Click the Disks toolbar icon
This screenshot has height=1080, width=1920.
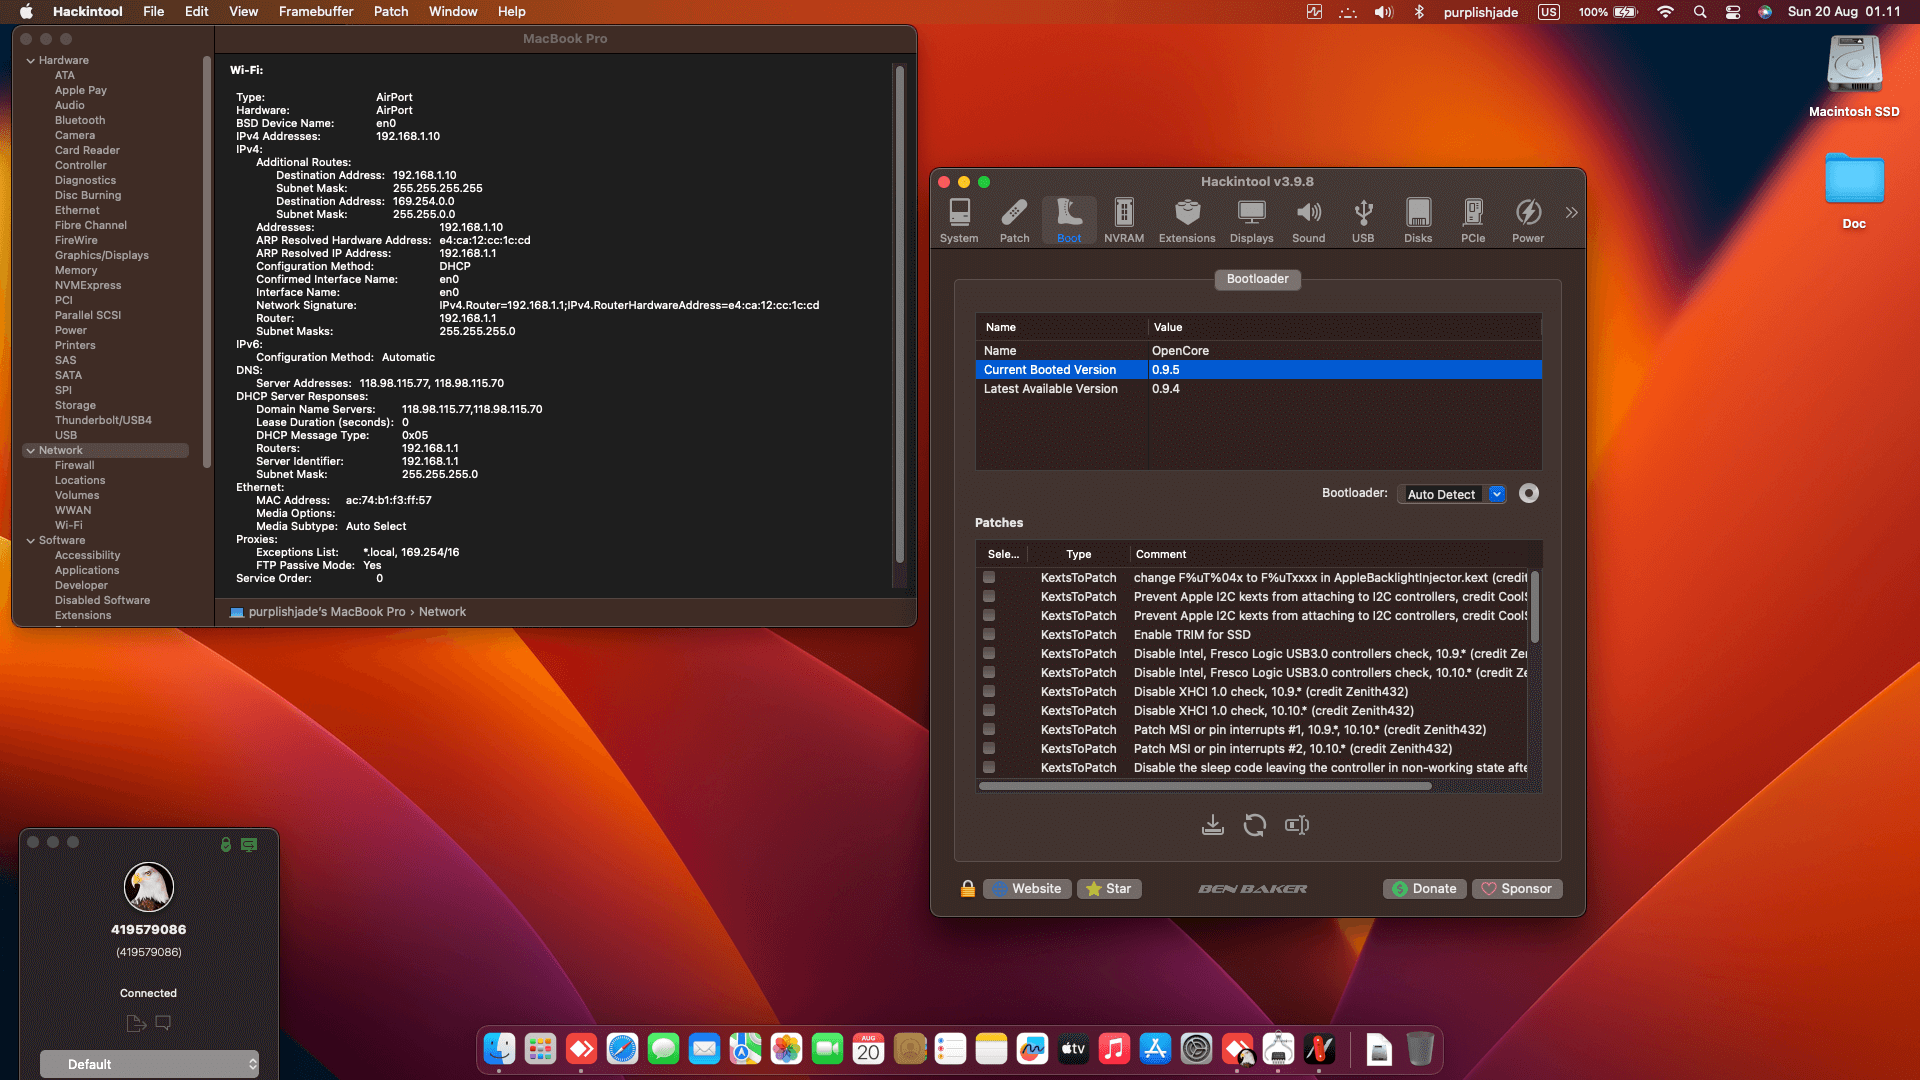(x=1417, y=220)
